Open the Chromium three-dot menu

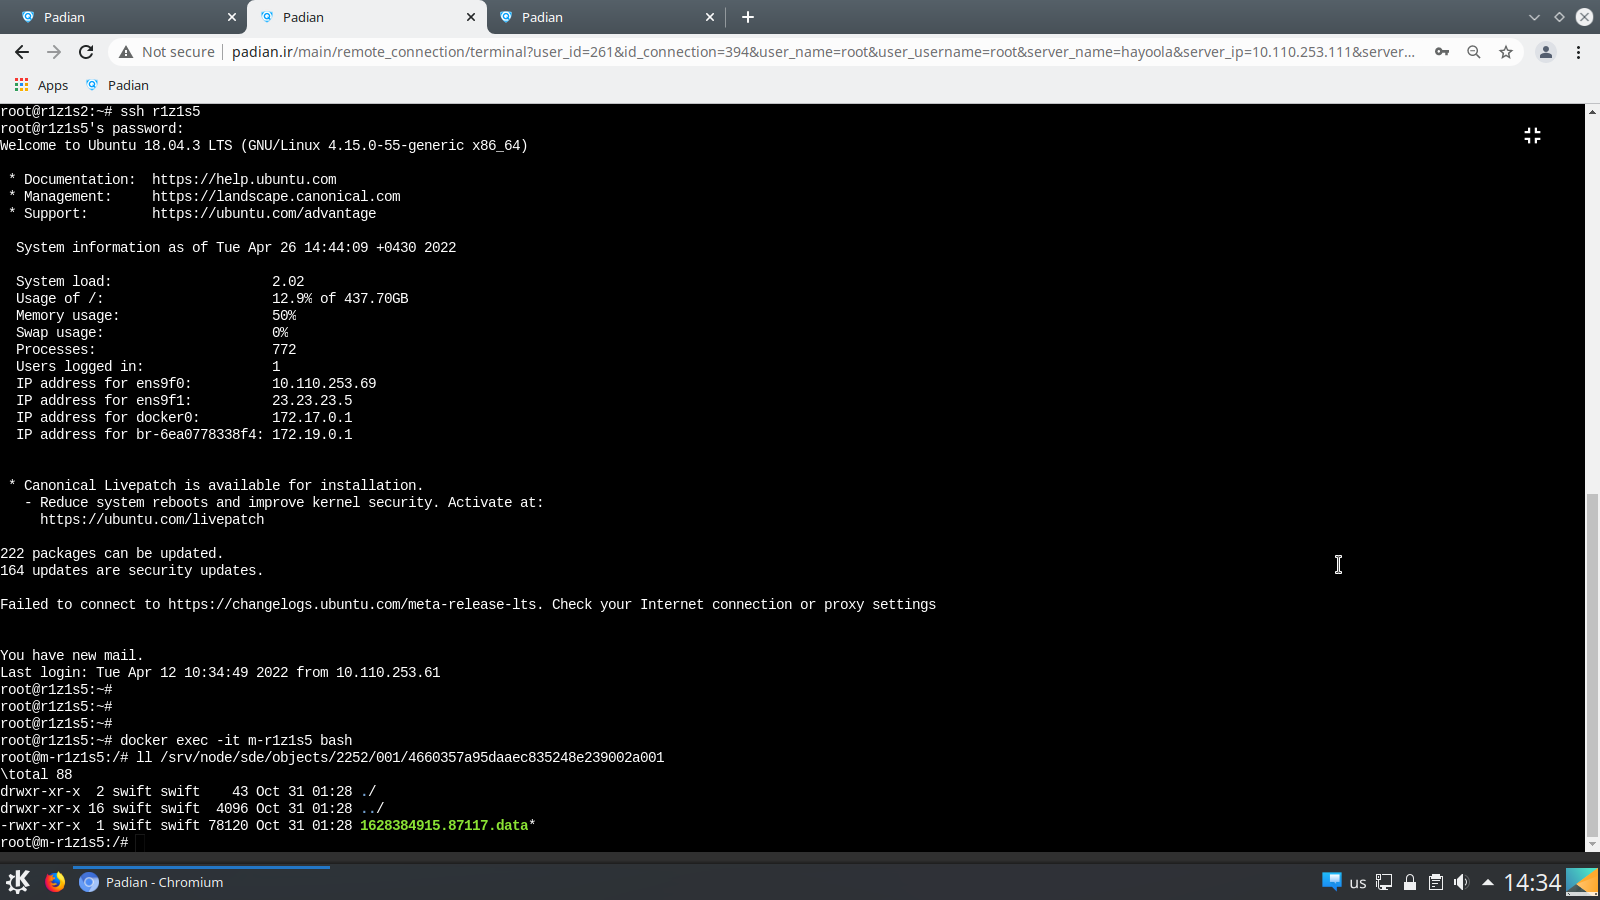pos(1579,52)
